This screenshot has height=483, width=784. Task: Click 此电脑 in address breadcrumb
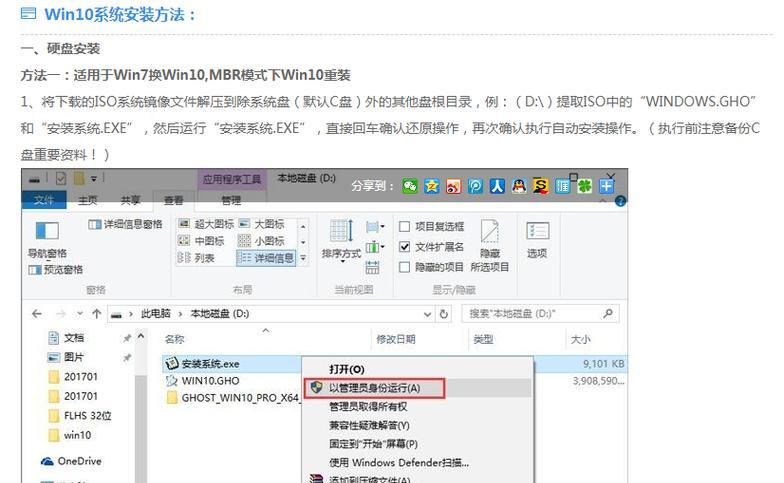pyautogui.click(x=156, y=314)
